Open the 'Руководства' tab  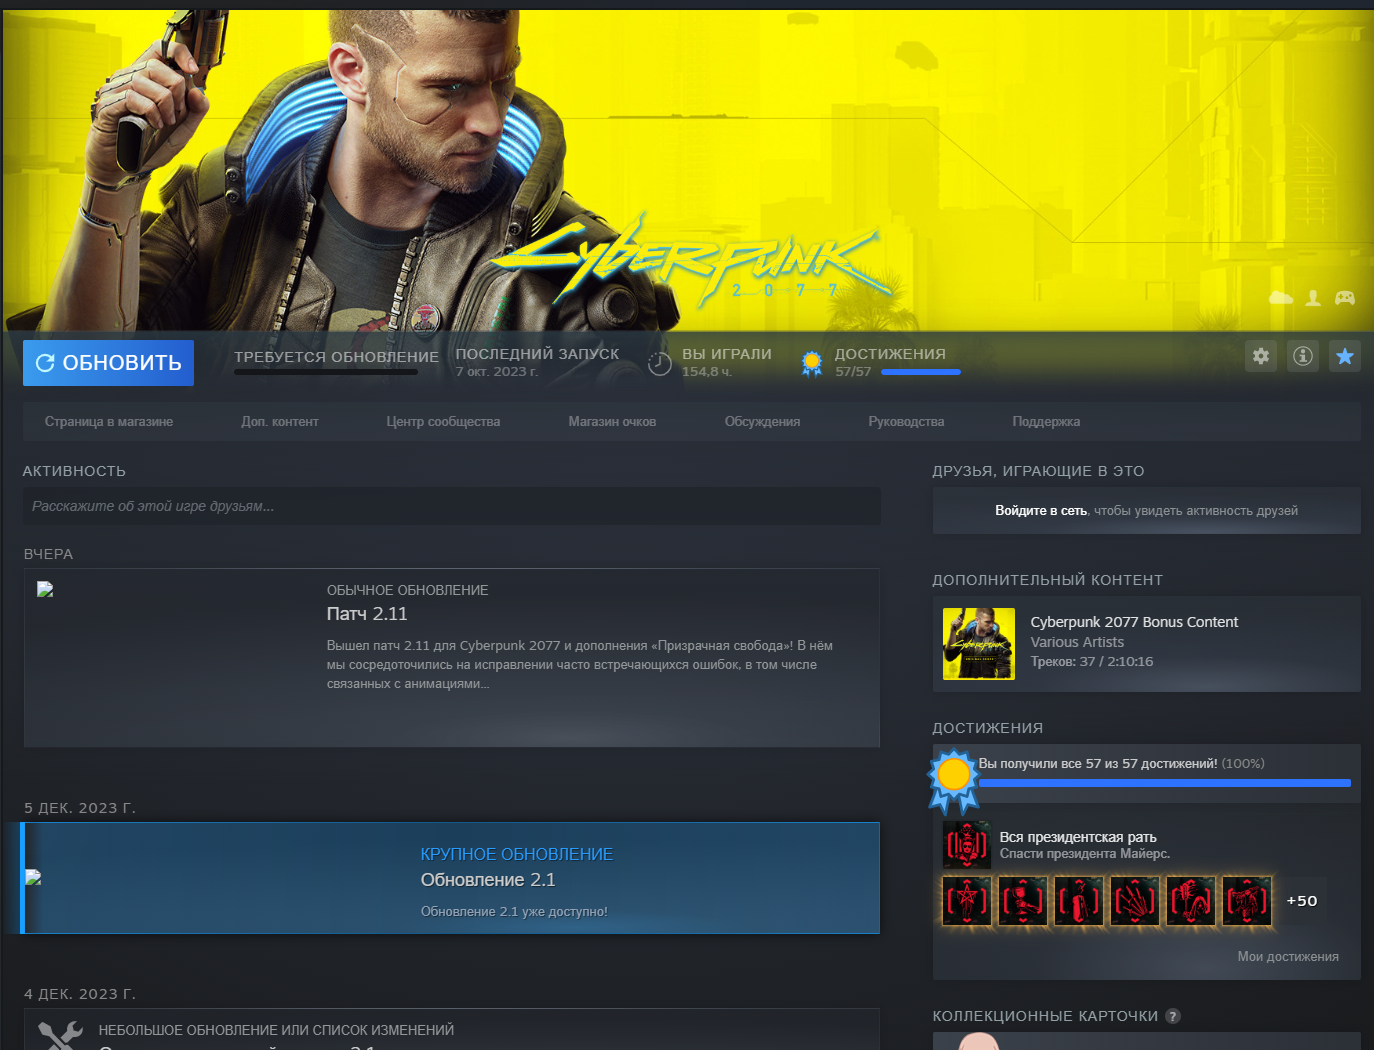click(906, 422)
